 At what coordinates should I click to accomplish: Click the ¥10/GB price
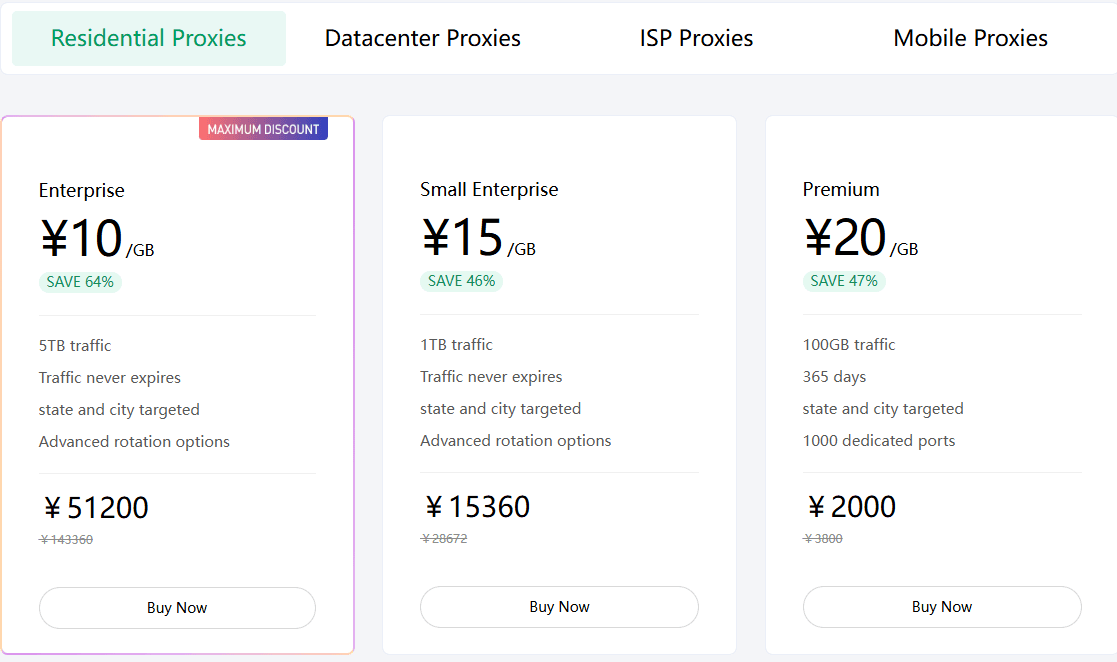pyautogui.click(x=96, y=240)
